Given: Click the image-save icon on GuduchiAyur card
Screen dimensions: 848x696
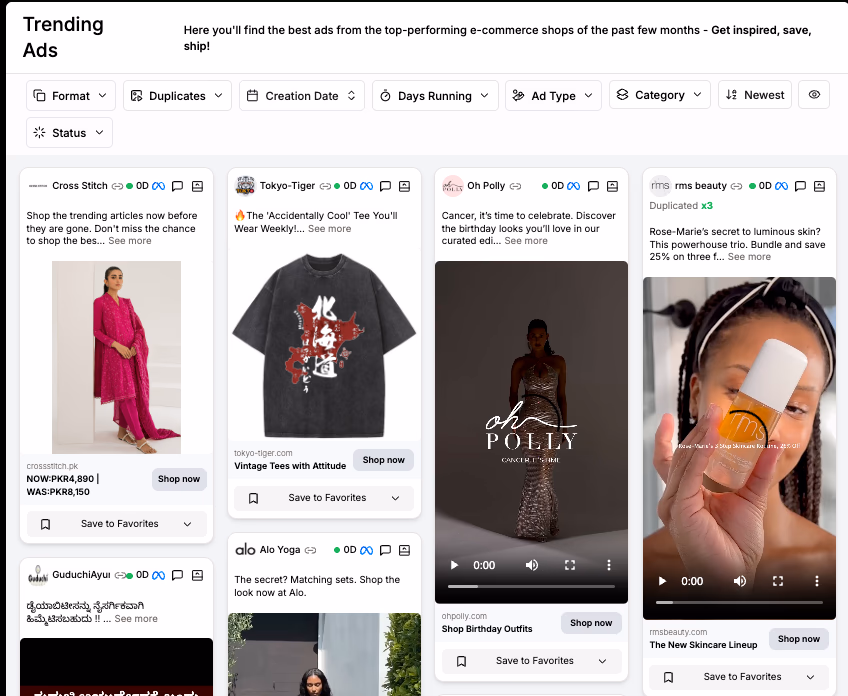Looking at the screenshot, I should pyautogui.click(x=197, y=575).
